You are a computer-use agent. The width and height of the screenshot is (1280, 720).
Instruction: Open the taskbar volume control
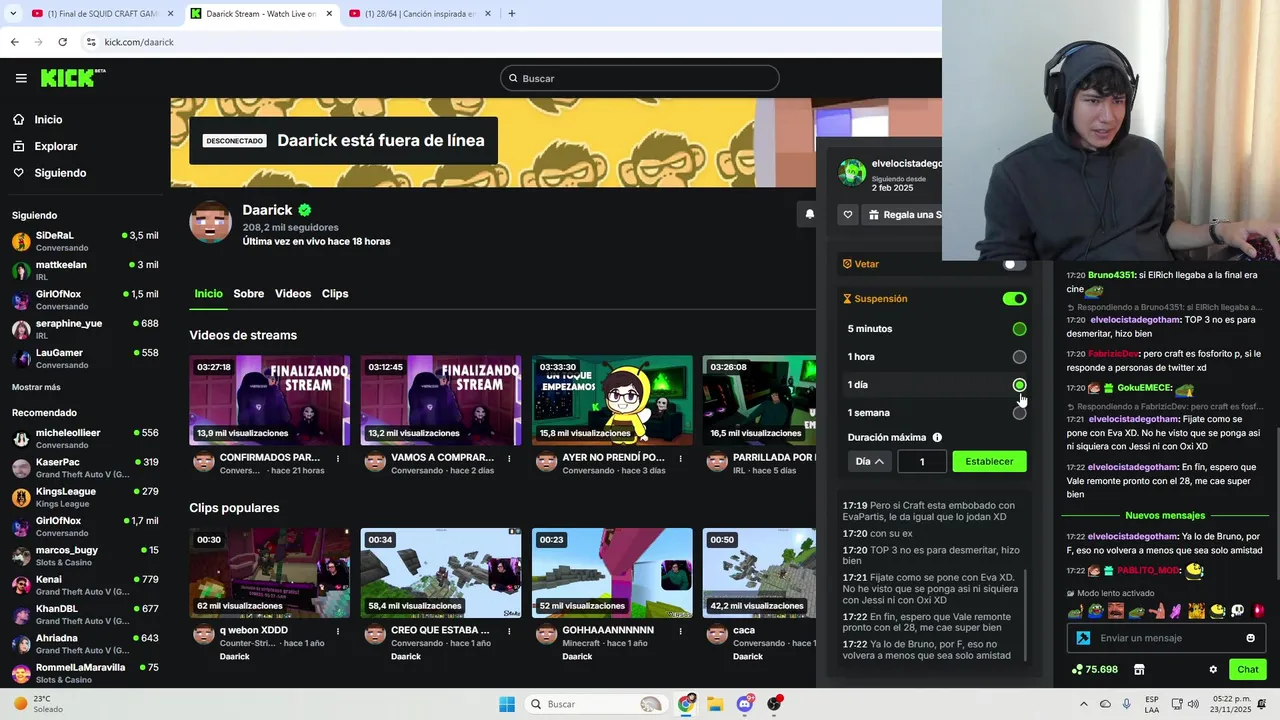click(x=1193, y=704)
